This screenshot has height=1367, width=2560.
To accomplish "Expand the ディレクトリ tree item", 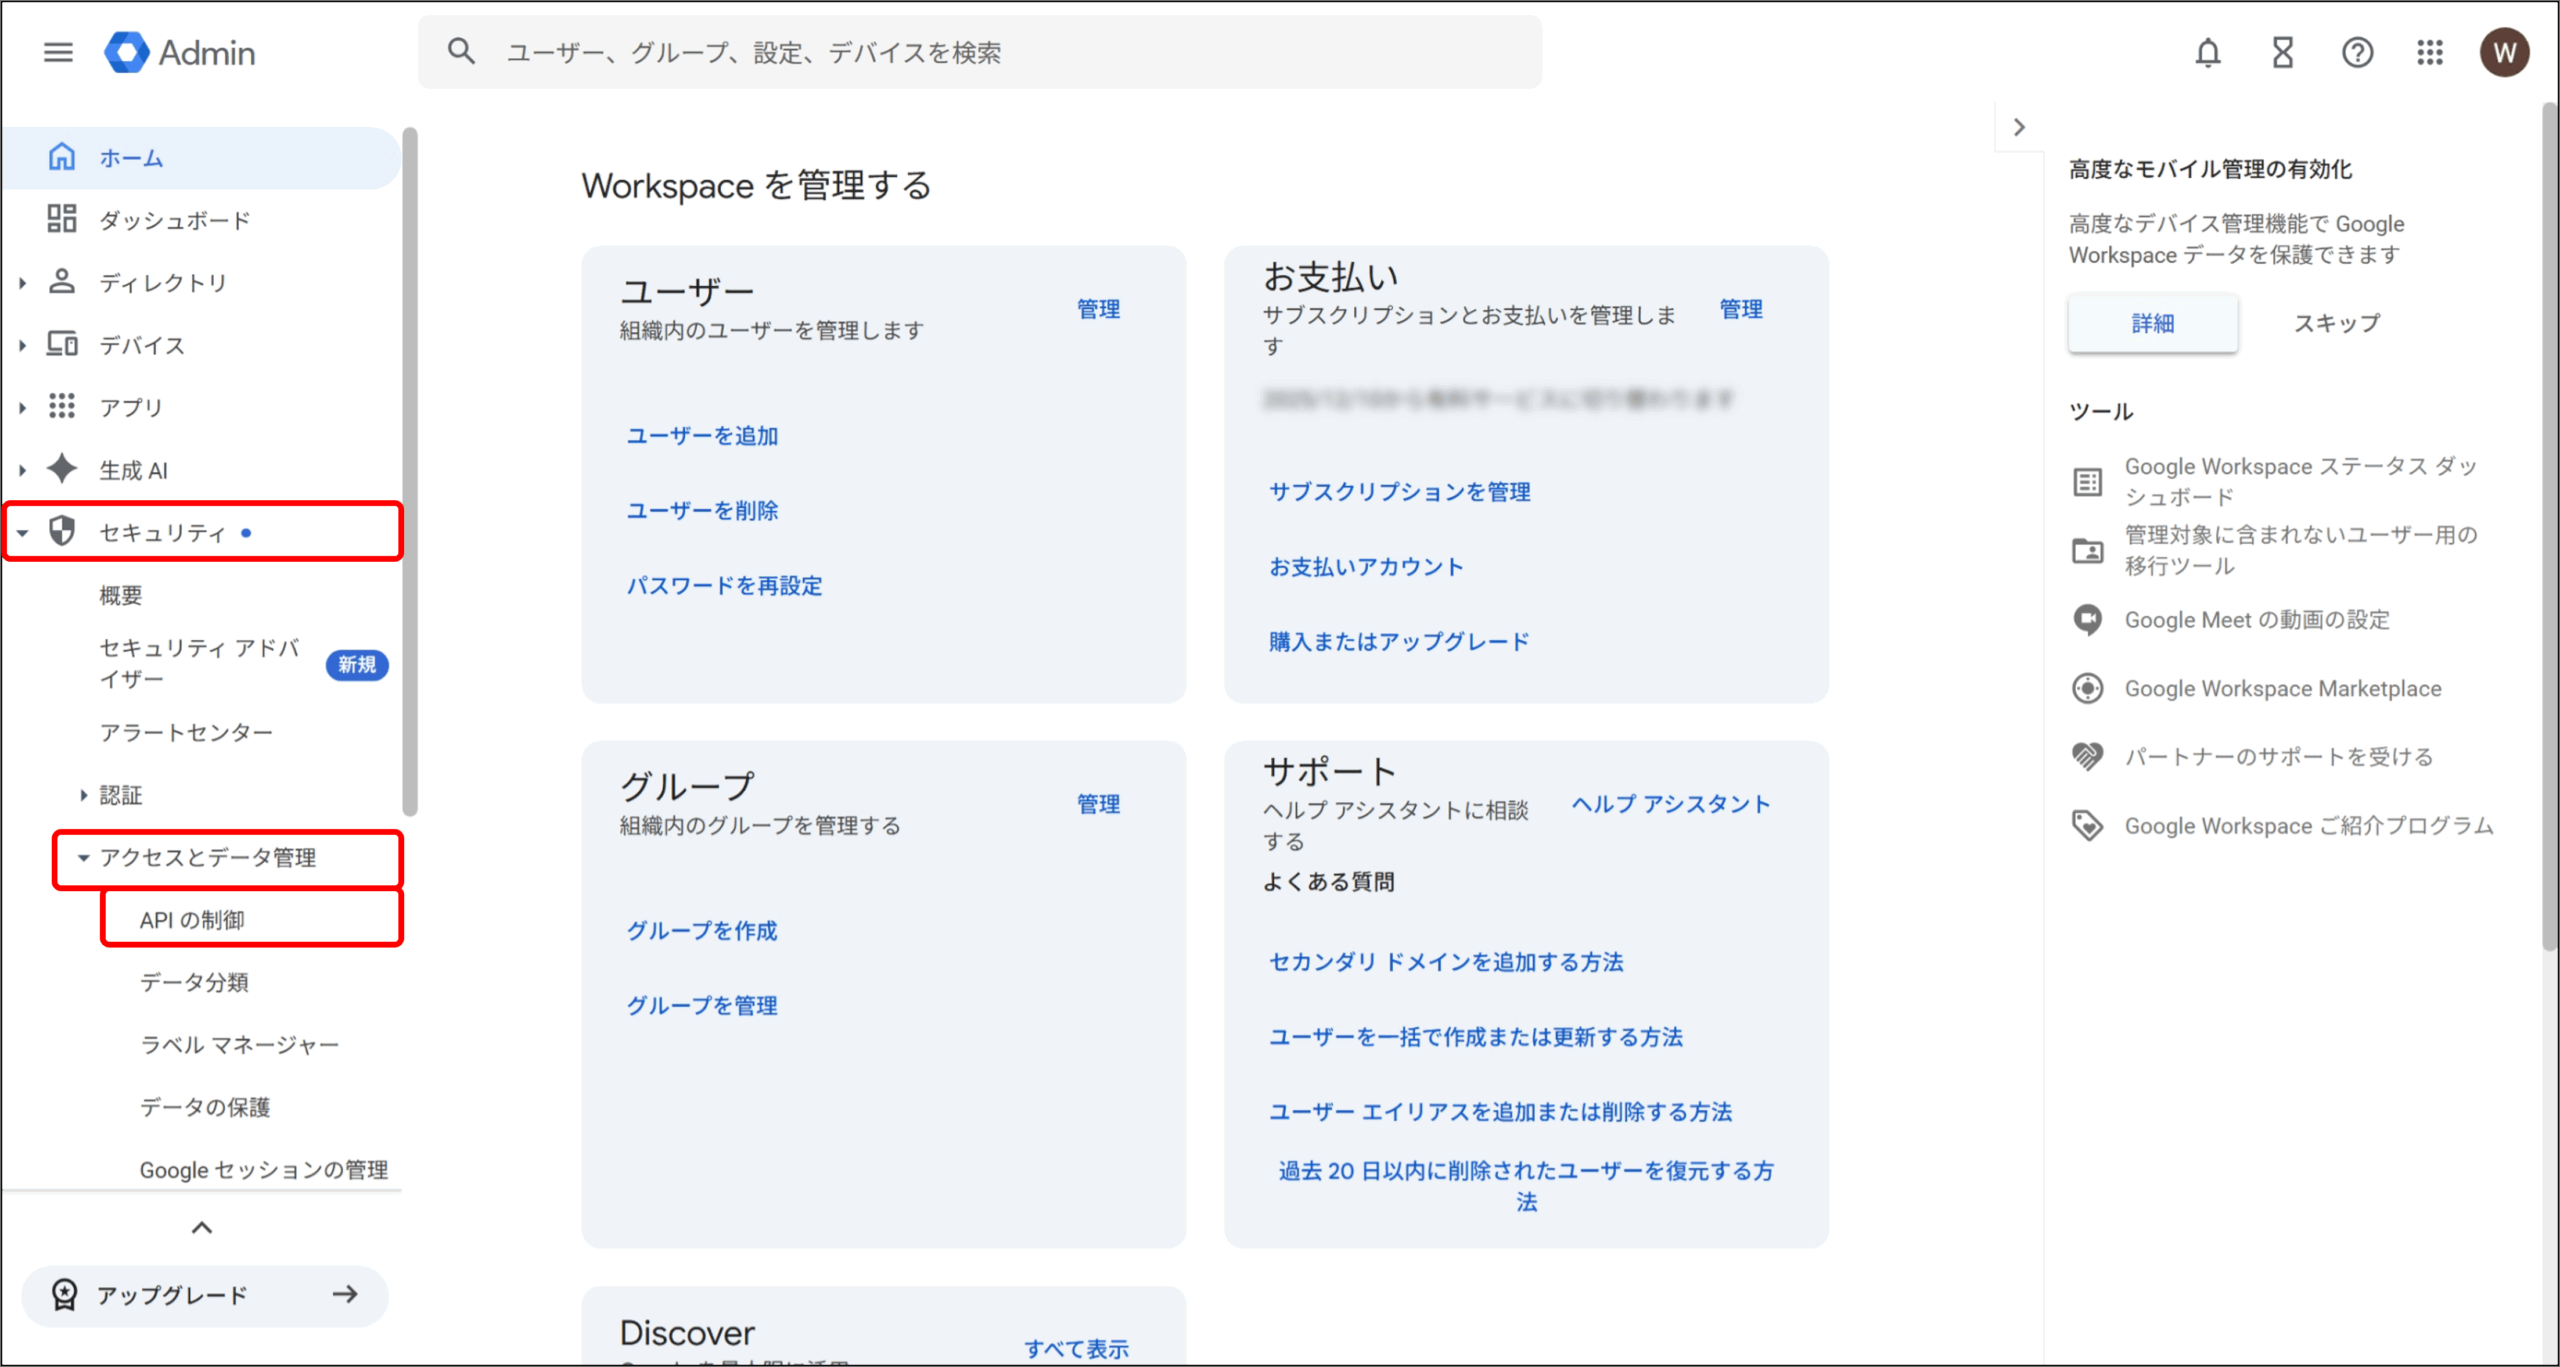I will point(22,283).
